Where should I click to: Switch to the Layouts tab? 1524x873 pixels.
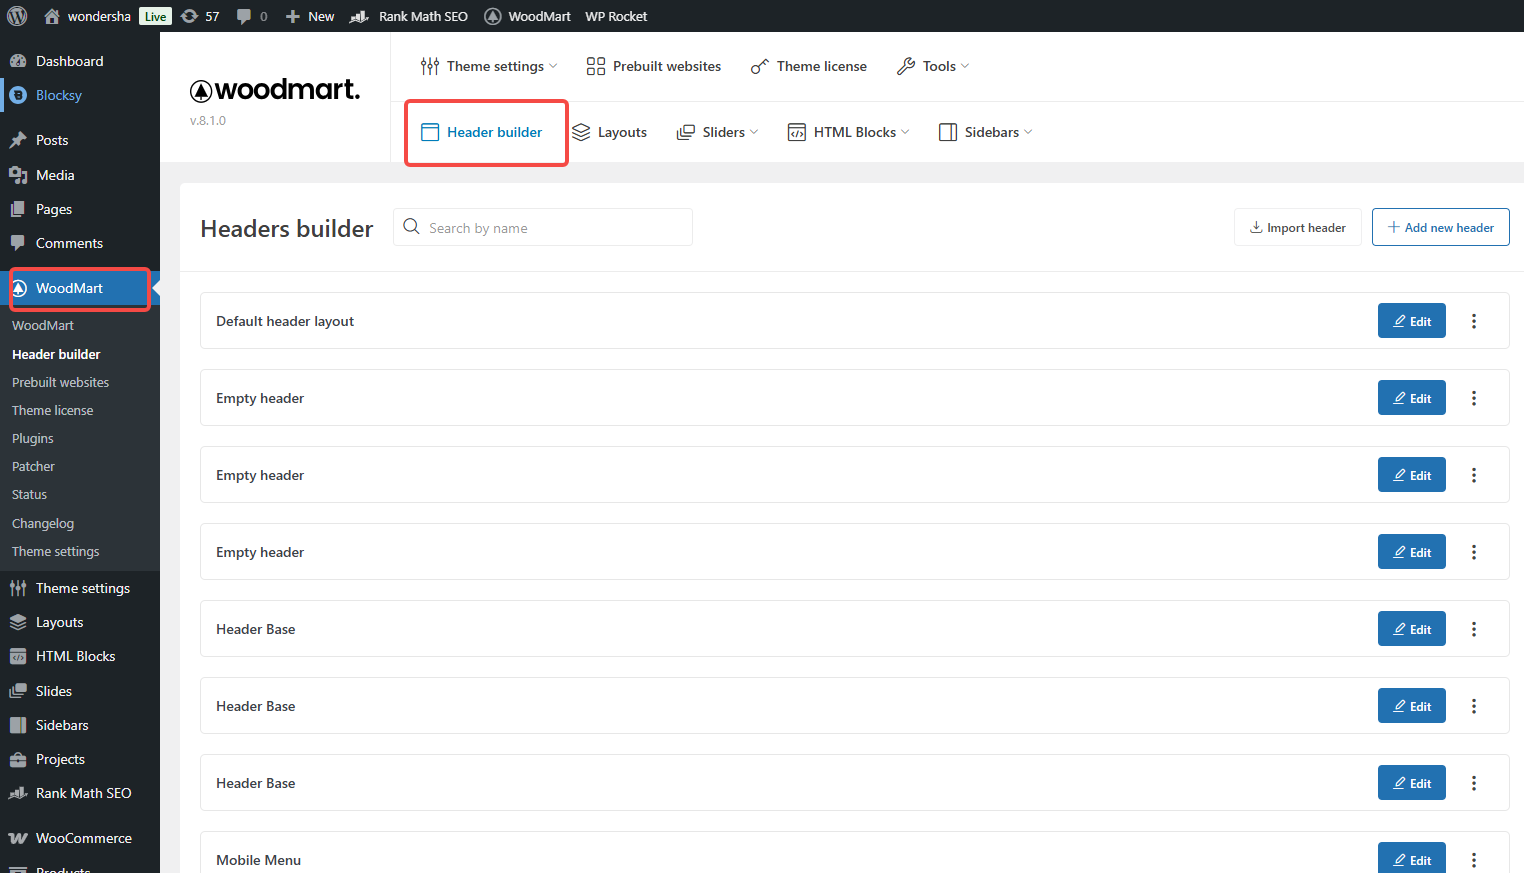[610, 132]
